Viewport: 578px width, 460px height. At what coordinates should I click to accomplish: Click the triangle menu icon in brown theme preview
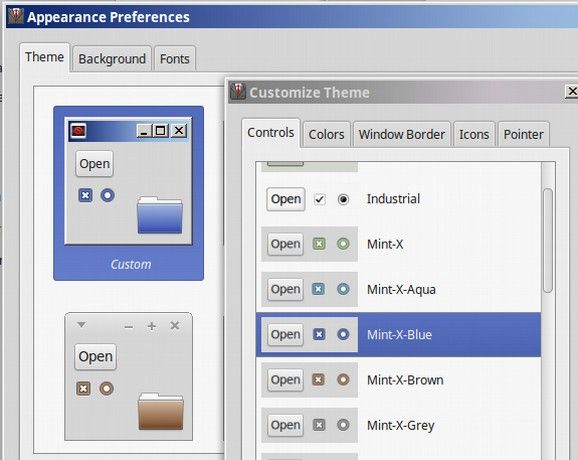click(81, 325)
